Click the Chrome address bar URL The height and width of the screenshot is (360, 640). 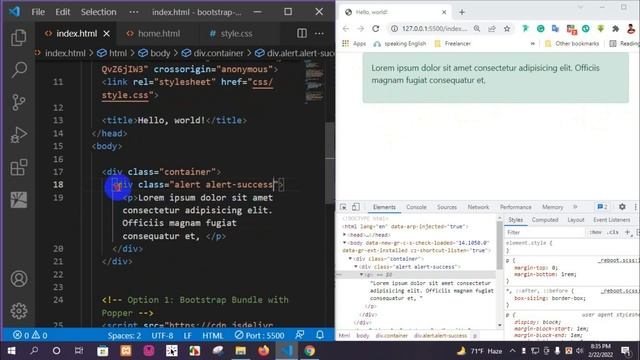pyautogui.click(x=434, y=29)
